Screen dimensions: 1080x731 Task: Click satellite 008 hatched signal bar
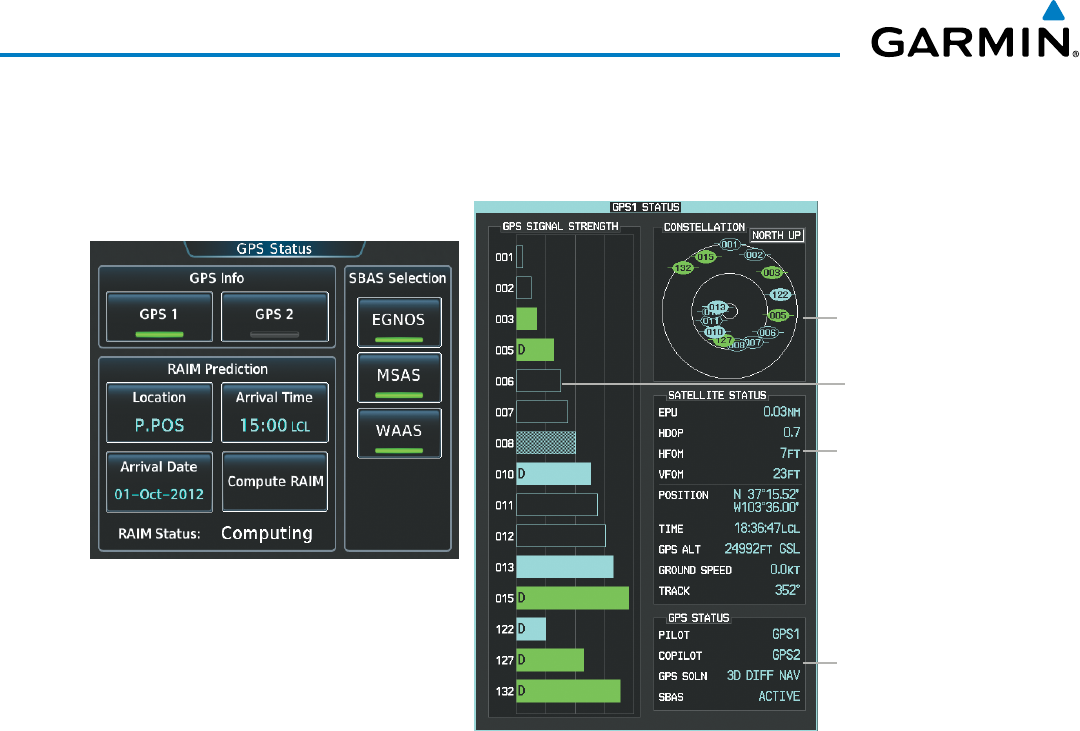tap(546, 442)
